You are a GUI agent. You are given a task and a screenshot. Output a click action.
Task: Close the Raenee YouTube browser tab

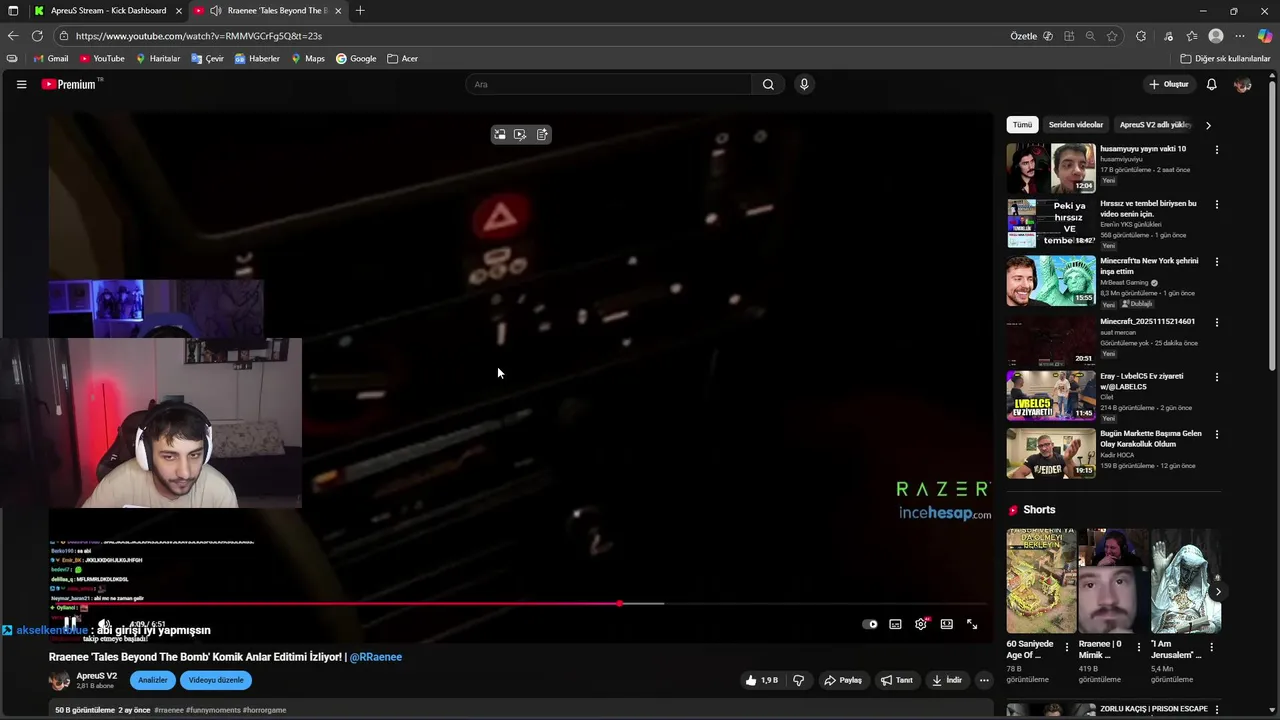pos(338,11)
